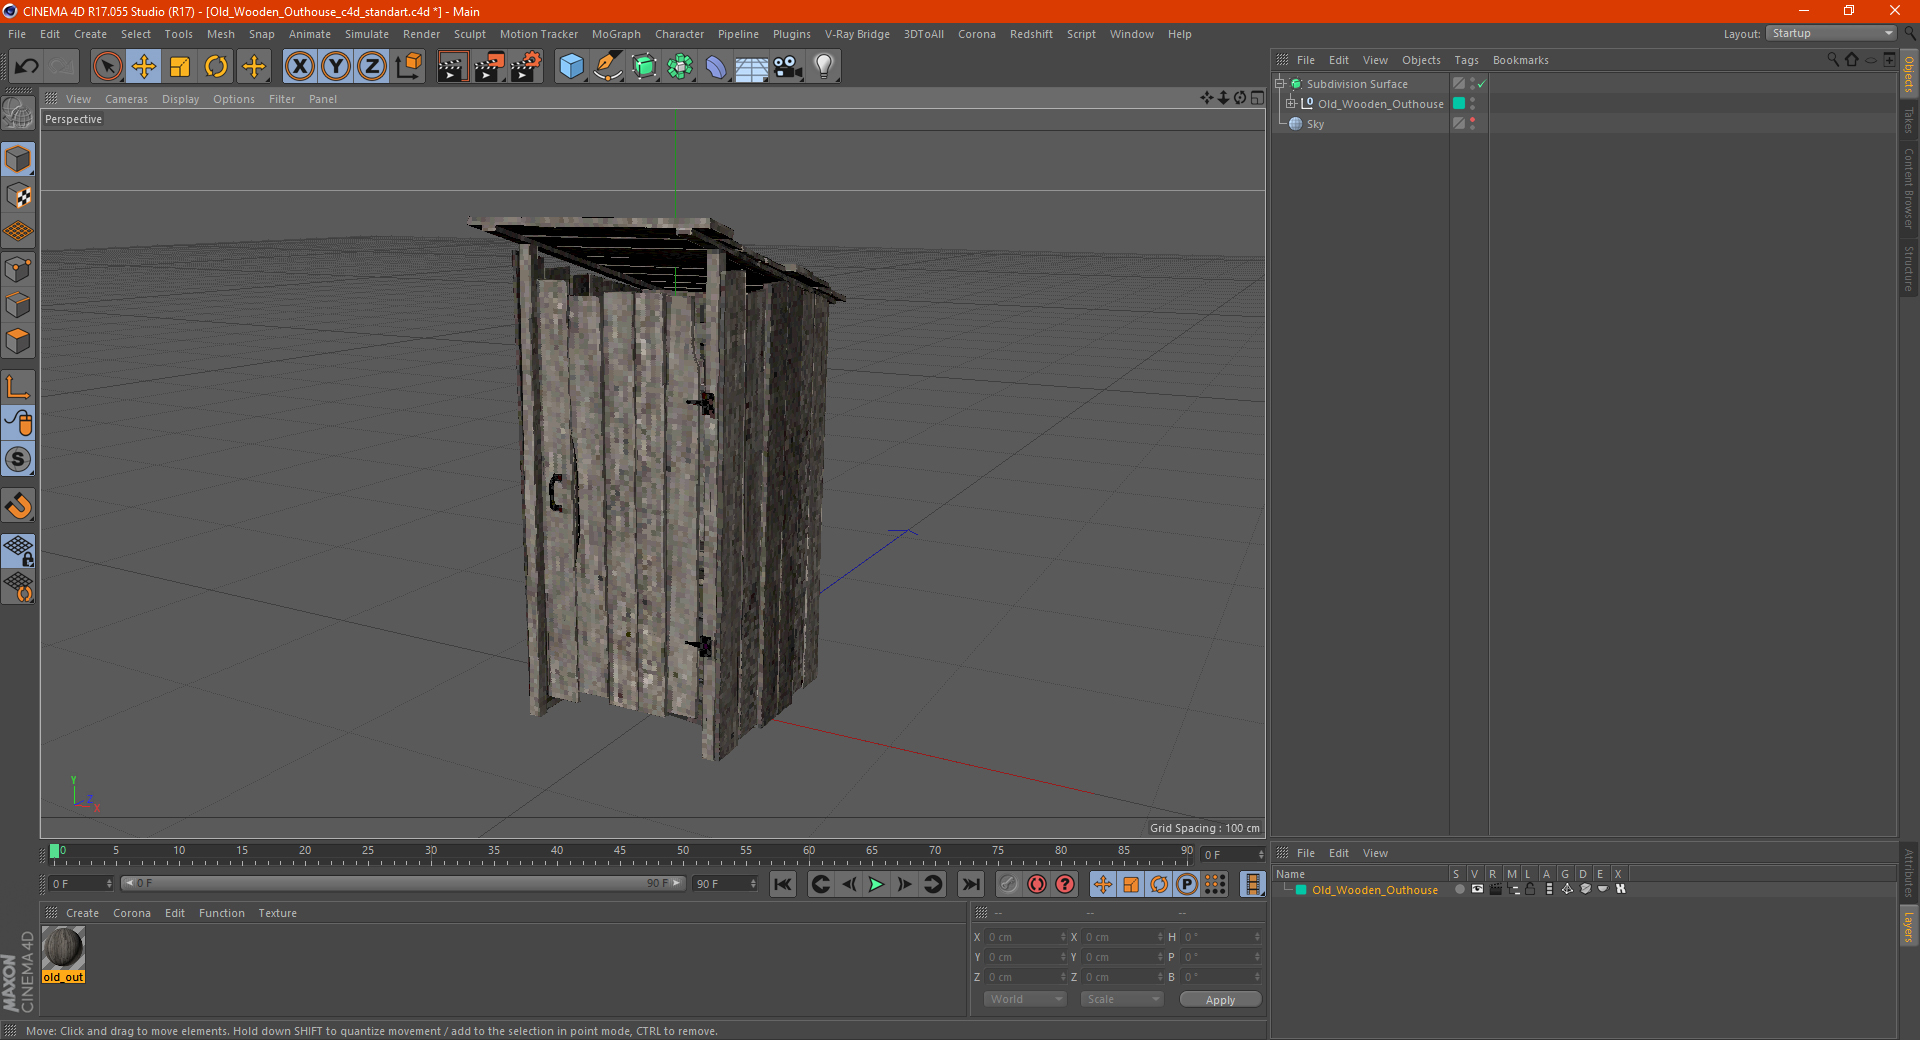Render the active view clapperboard icon
This screenshot has width=1920, height=1040.
coord(452,67)
